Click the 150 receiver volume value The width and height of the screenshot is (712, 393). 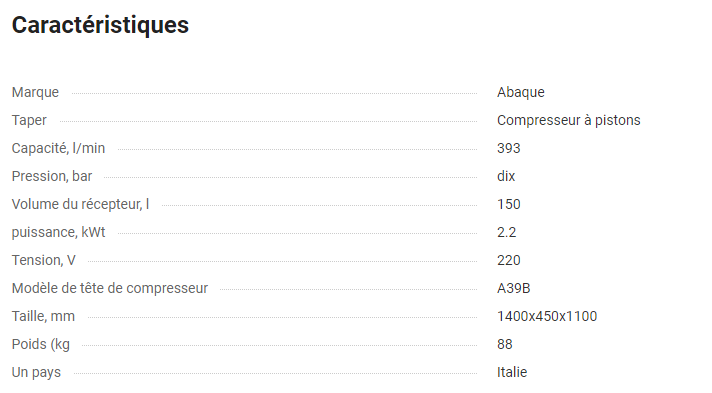click(x=509, y=204)
